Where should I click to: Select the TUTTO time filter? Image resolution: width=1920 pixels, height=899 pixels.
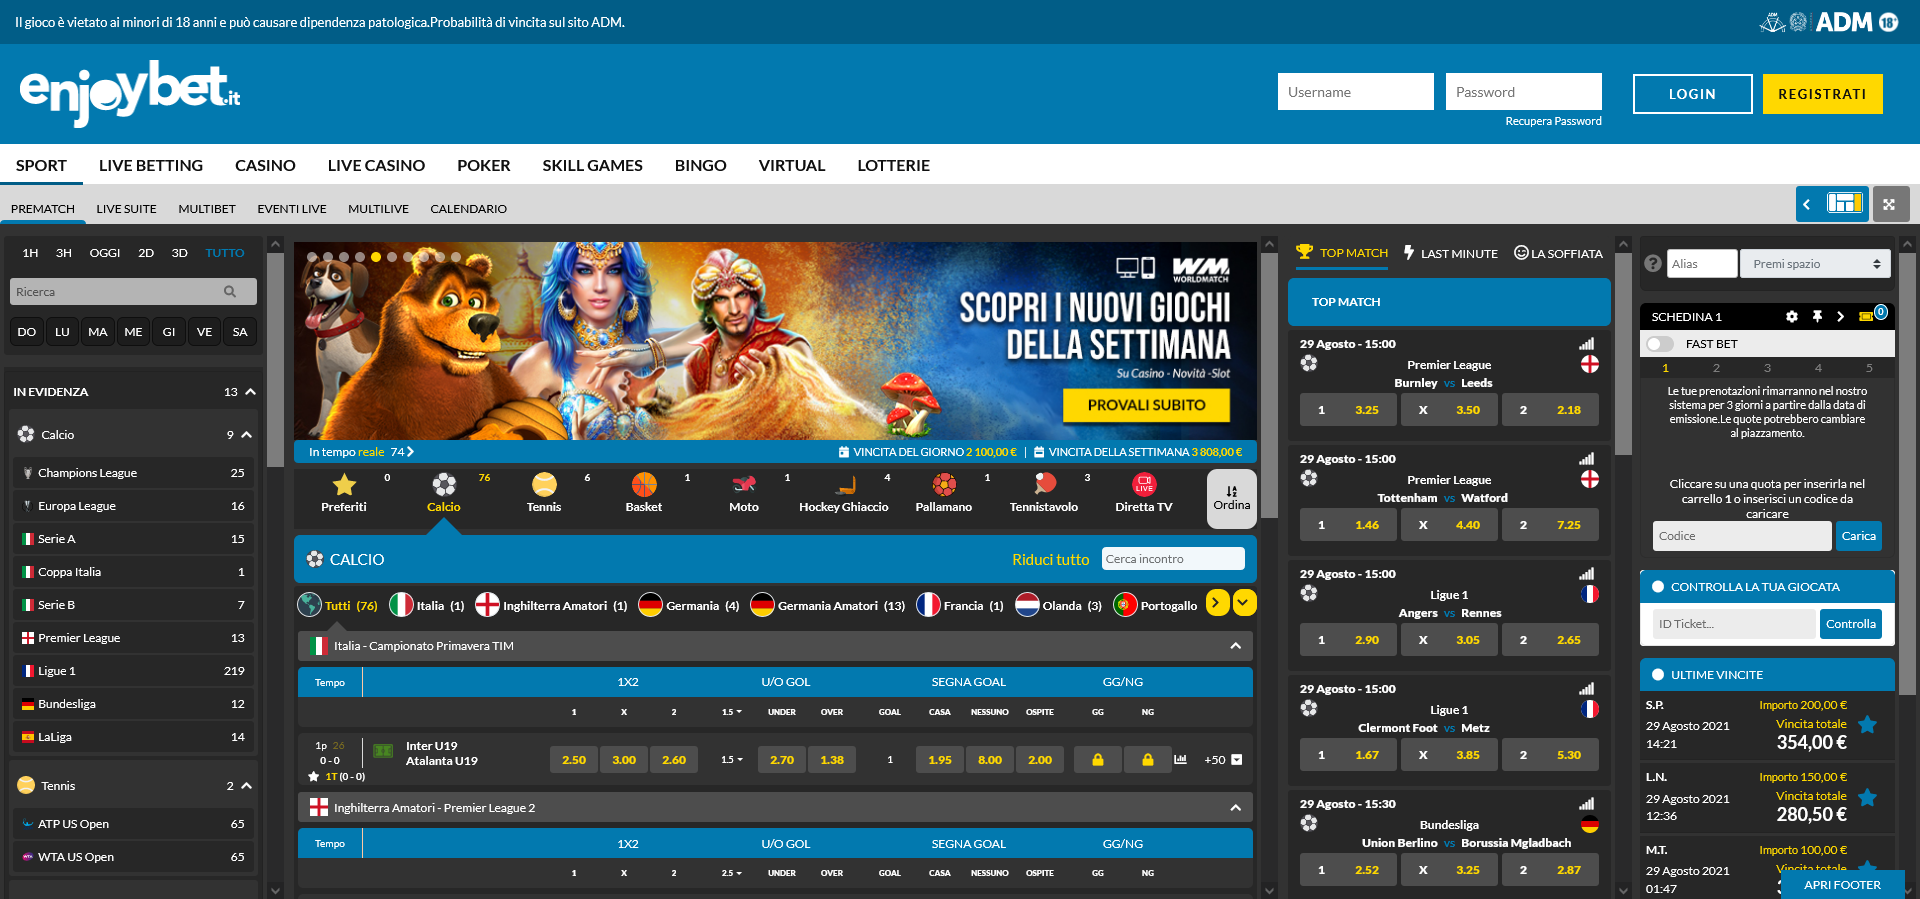tap(225, 253)
